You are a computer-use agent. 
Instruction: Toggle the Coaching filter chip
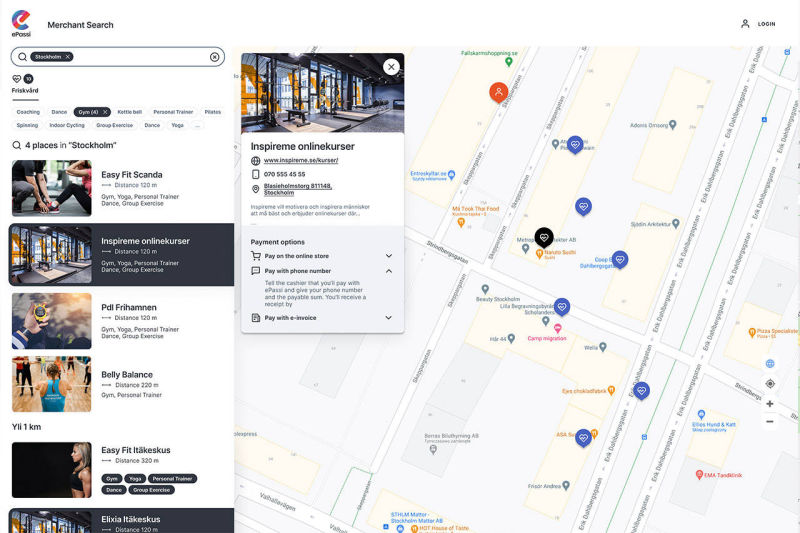(x=28, y=112)
